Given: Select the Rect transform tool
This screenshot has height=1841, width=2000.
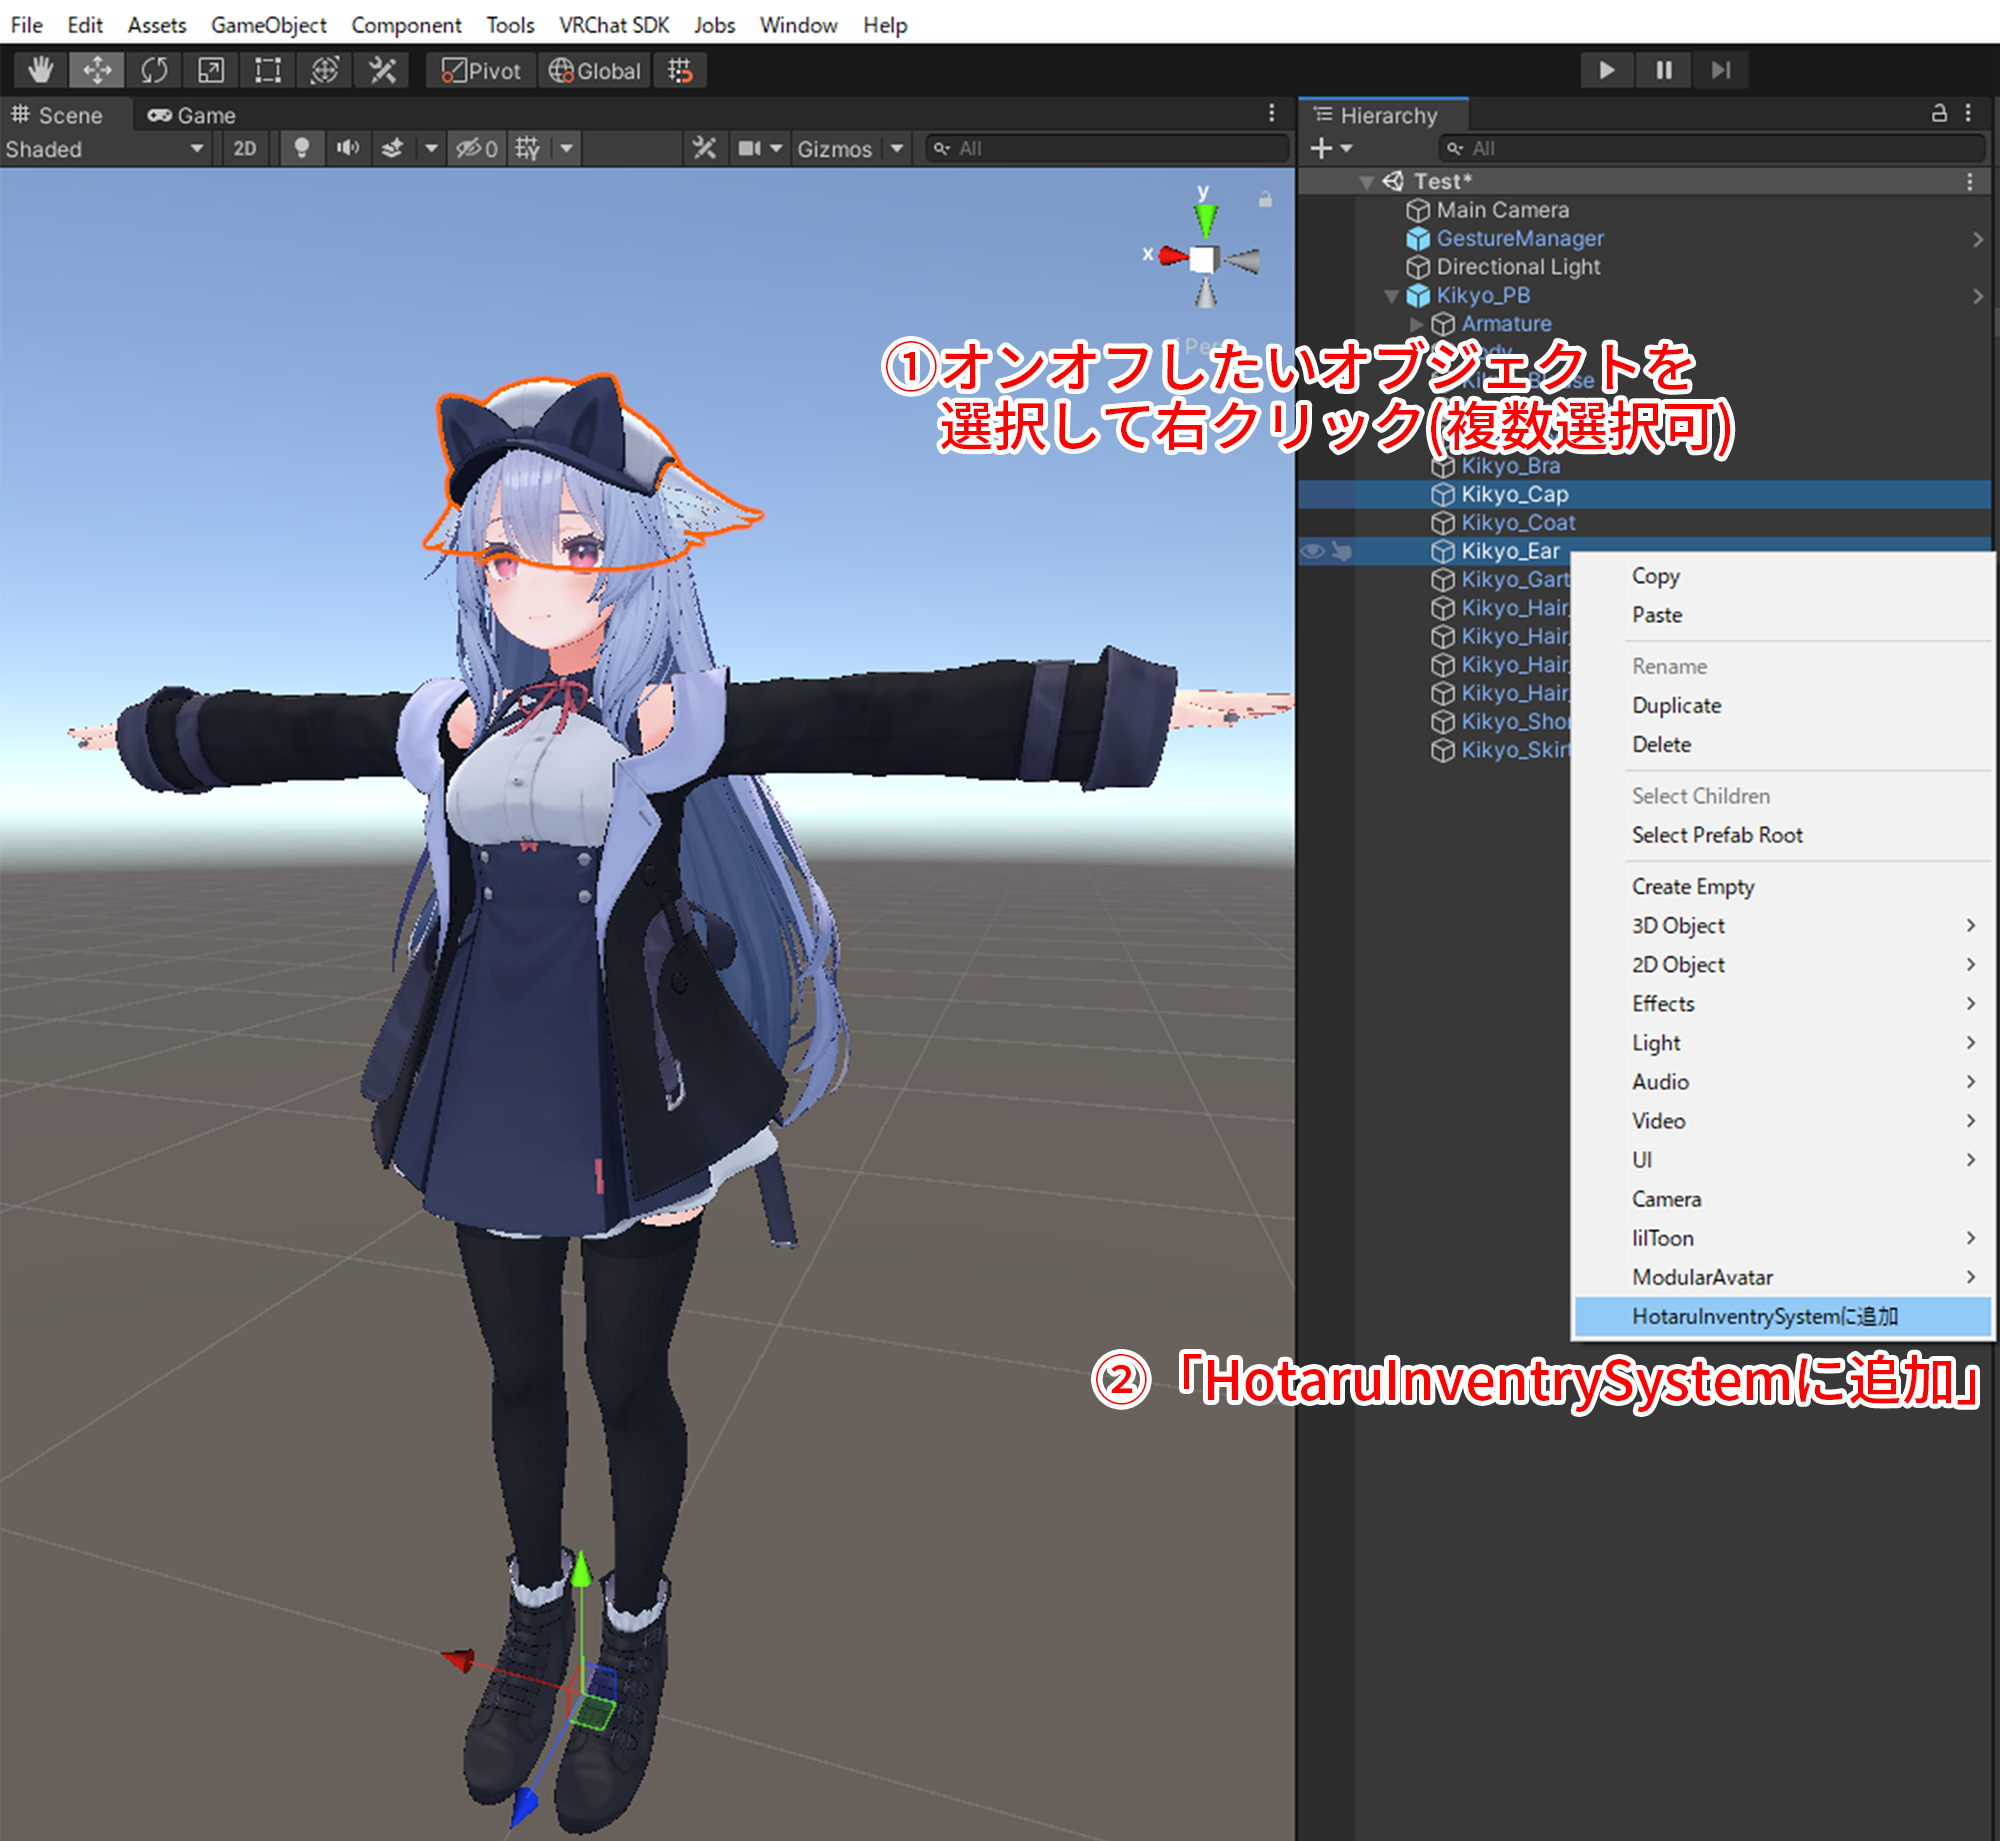Looking at the screenshot, I should 268,70.
